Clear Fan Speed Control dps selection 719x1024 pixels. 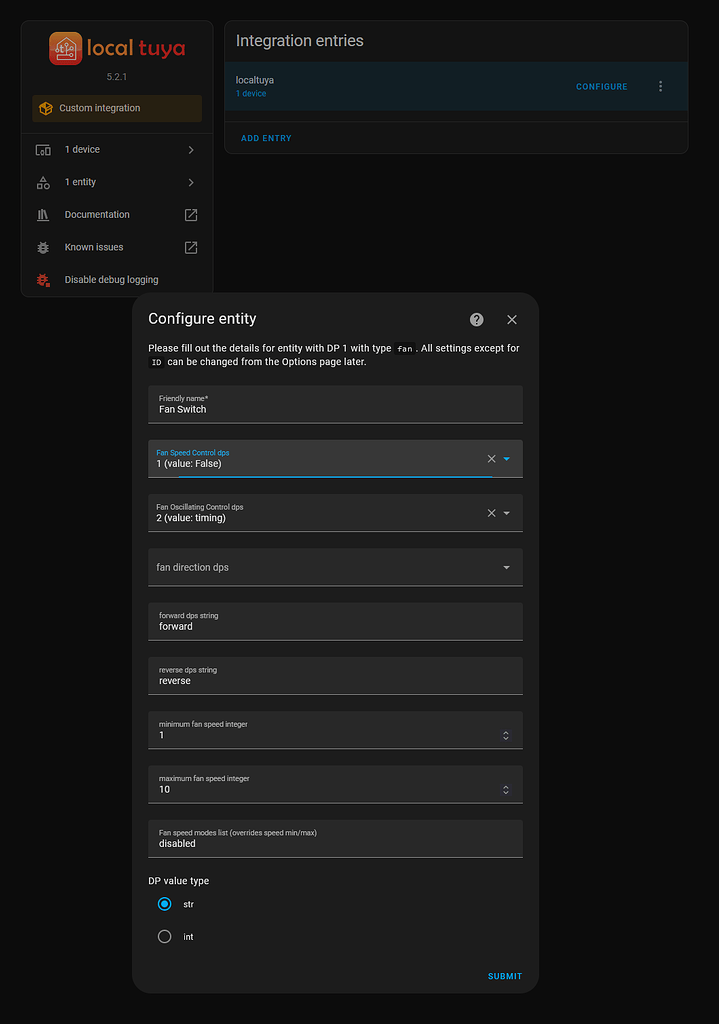point(492,459)
